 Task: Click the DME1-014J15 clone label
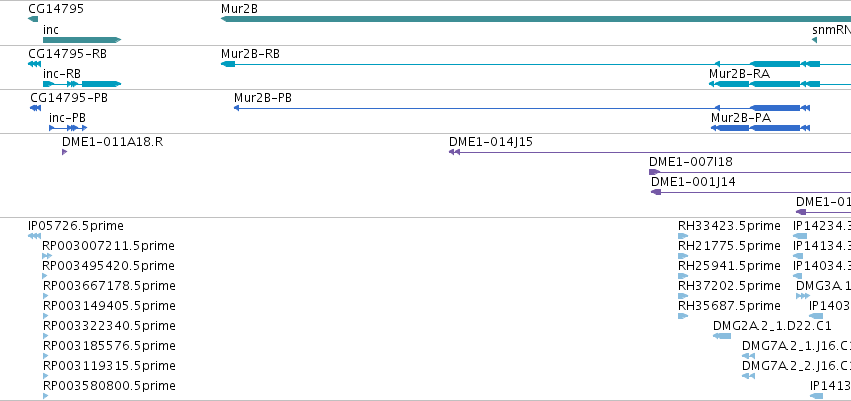pyautogui.click(x=491, y=142)
